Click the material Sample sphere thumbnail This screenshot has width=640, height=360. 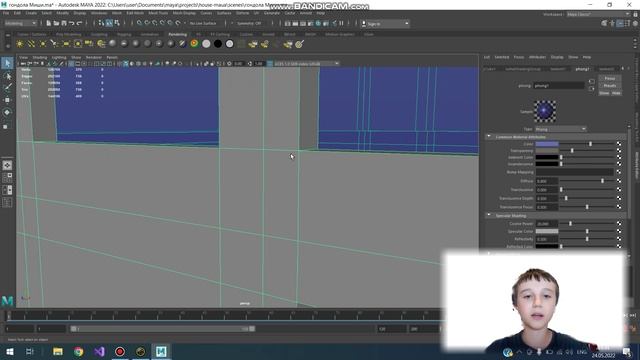click(x=545, y=111)
